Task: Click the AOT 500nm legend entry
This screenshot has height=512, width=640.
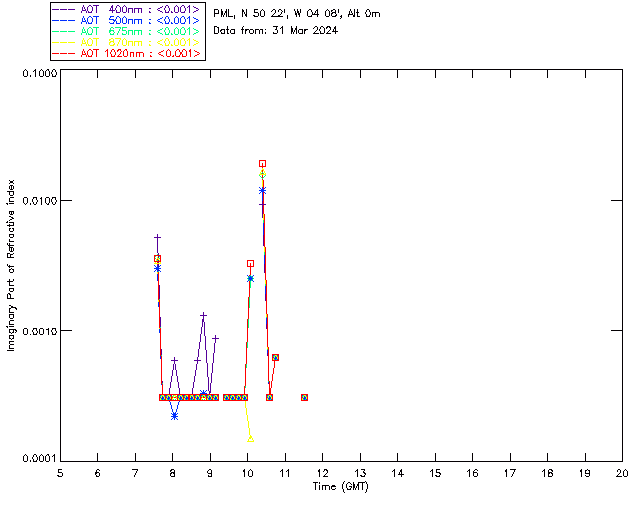Action: 127,20
